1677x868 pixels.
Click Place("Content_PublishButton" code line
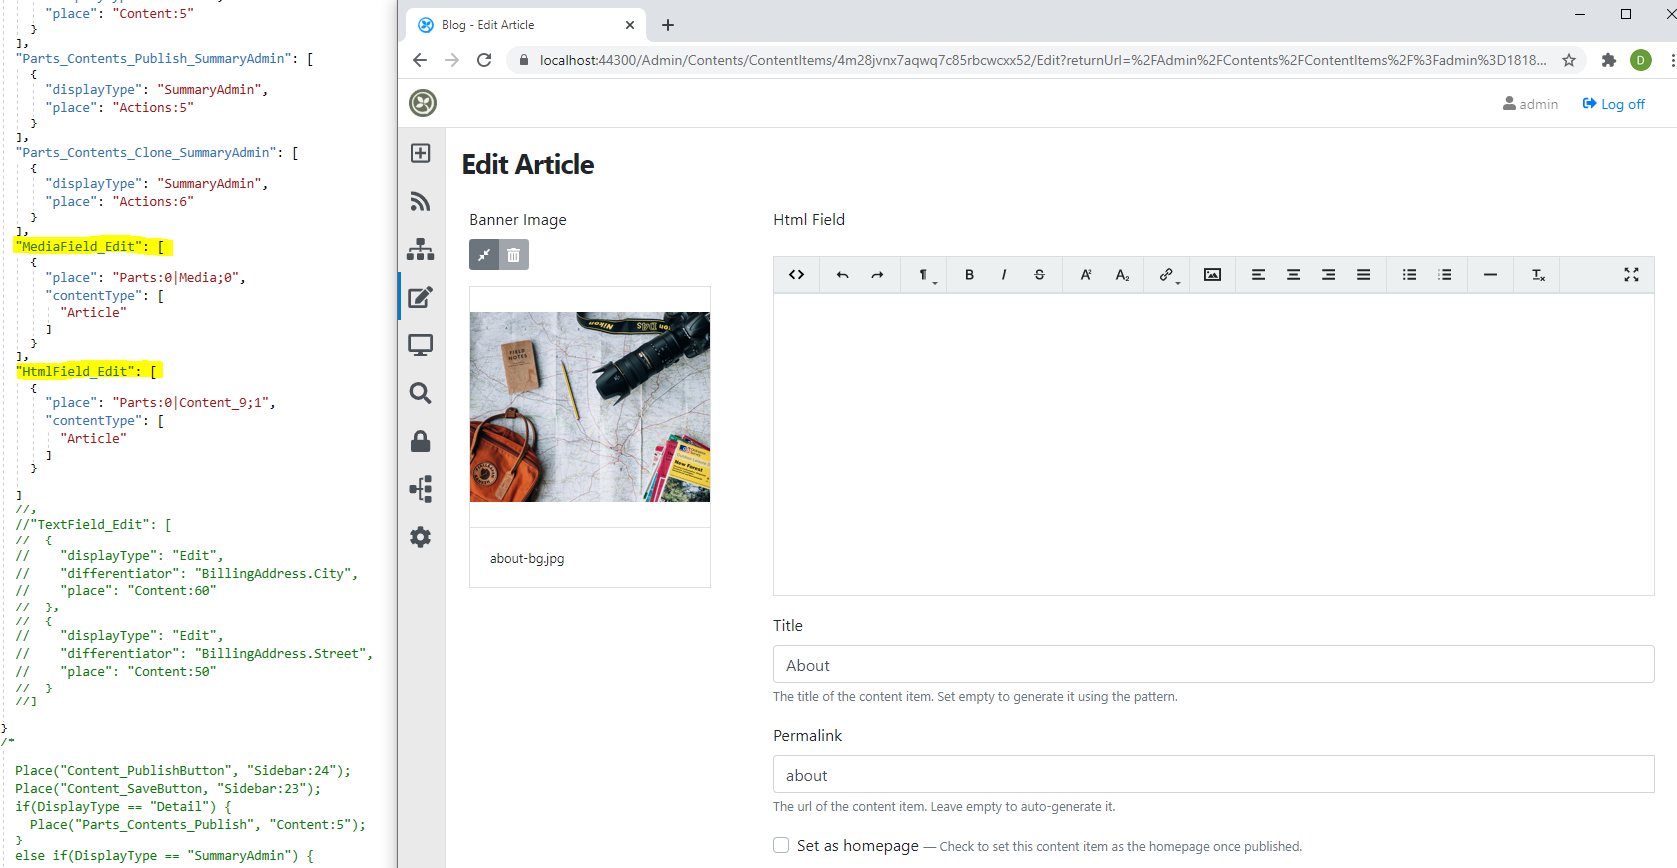click(x=183, y=770)
